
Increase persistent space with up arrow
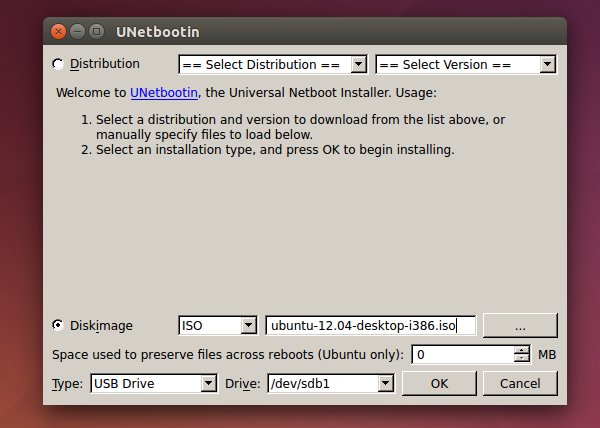(522, 350)
